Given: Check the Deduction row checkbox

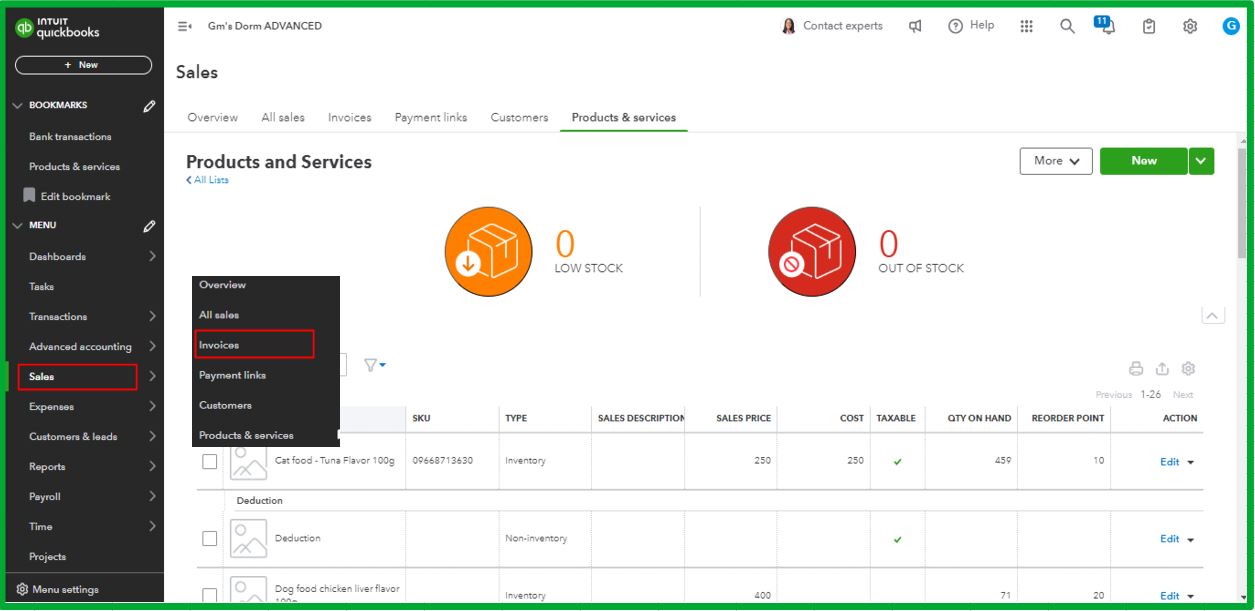Looking at the screenshot, I should pos(210,538).
